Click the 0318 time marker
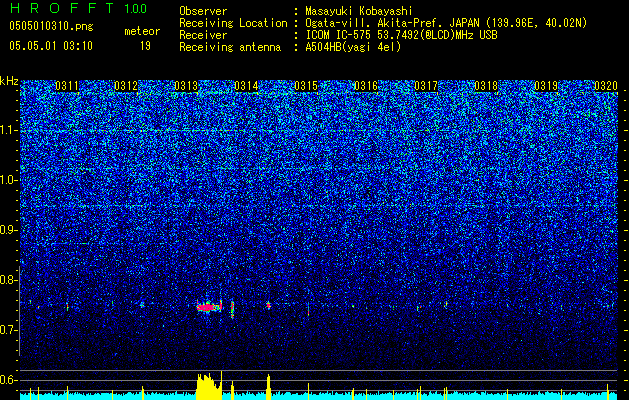The height and width of the screenshot is (400, 629). (486, 86)
